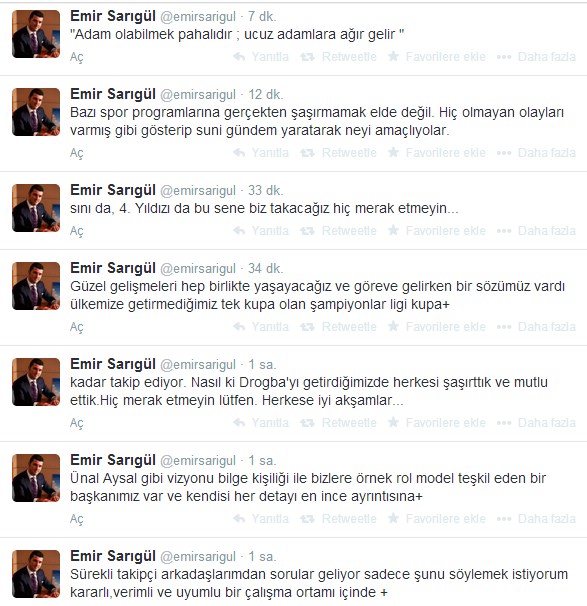Image resolution: width=587 pixels, height=606 pixels.
Task: Retweet the 7 dk. tweet
Action: (338, 57)
